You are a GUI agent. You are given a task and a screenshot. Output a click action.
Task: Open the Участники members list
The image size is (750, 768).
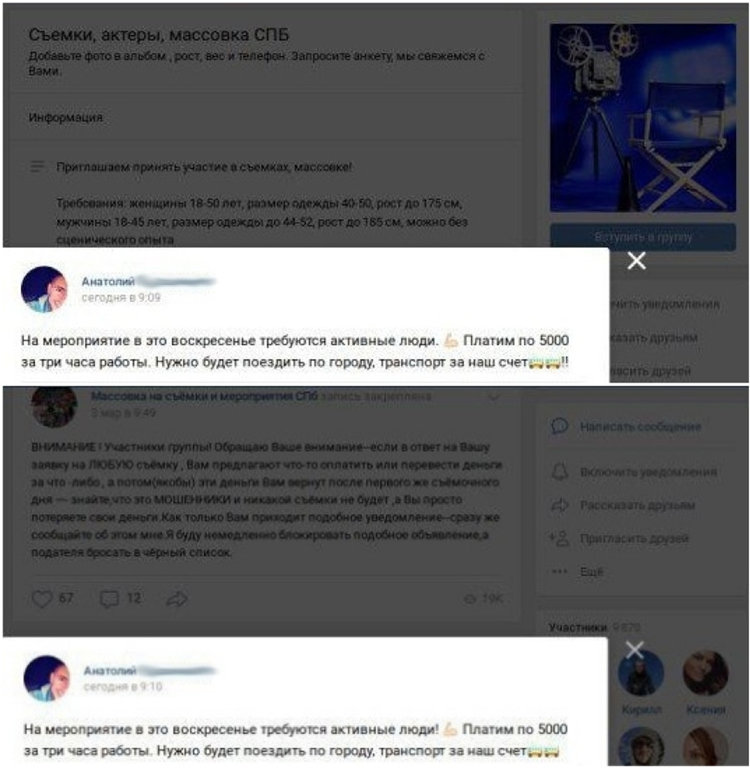[578, 627]
